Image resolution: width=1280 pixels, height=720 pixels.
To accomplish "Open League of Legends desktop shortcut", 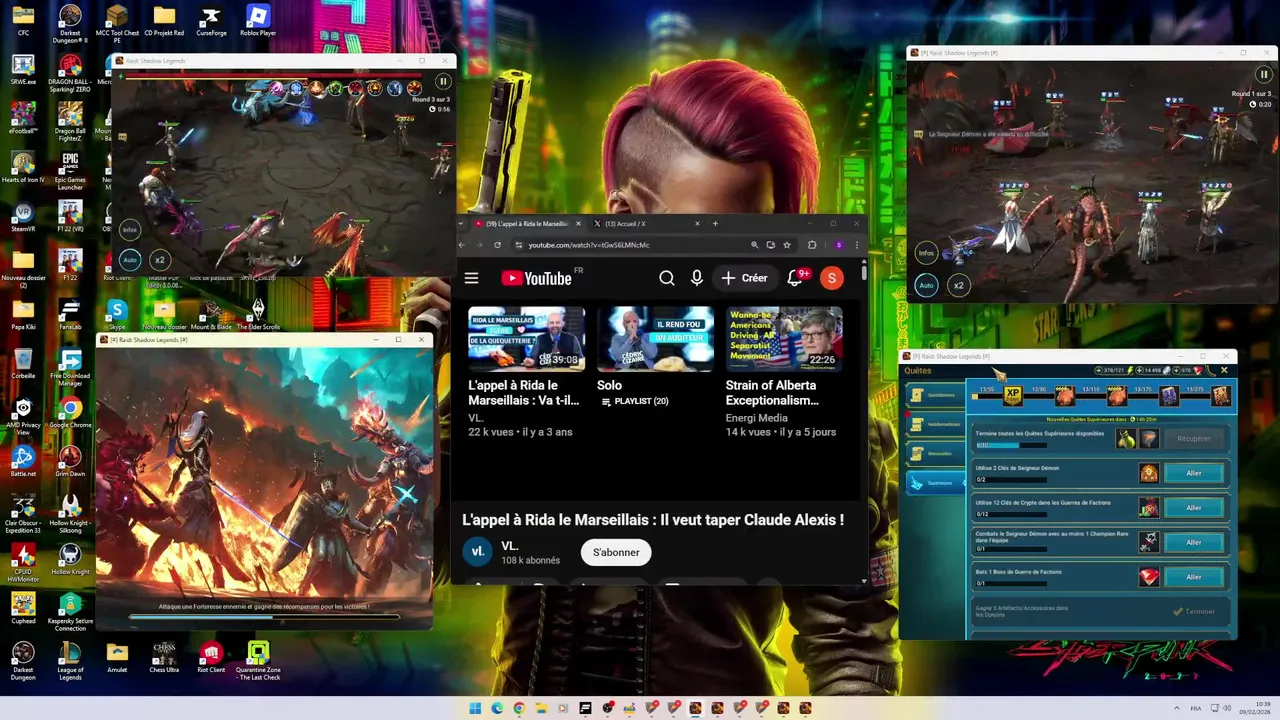I will (x=70, y=660).
